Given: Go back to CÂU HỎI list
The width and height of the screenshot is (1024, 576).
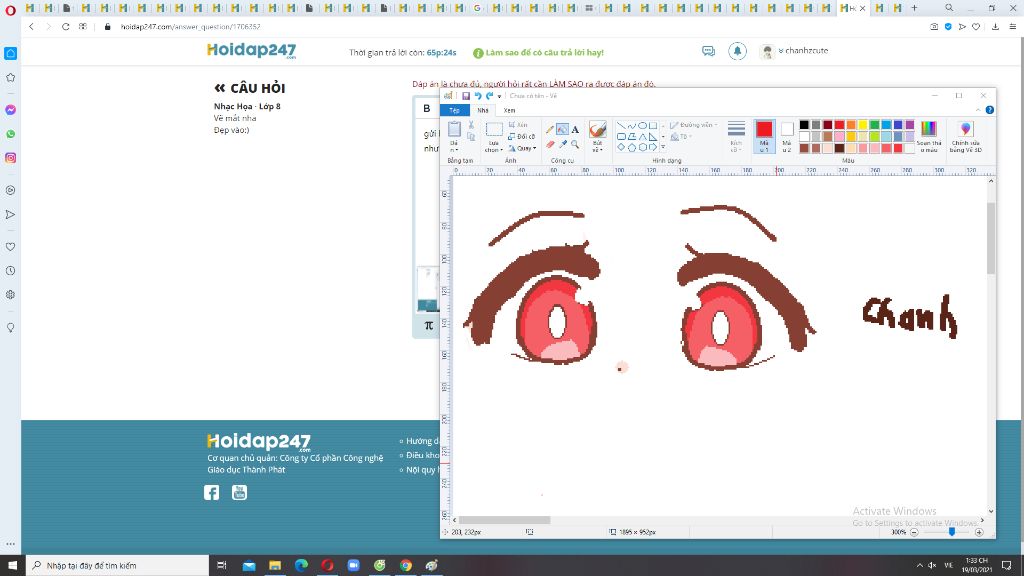Looking at the screenshot, I should point(249,88).
